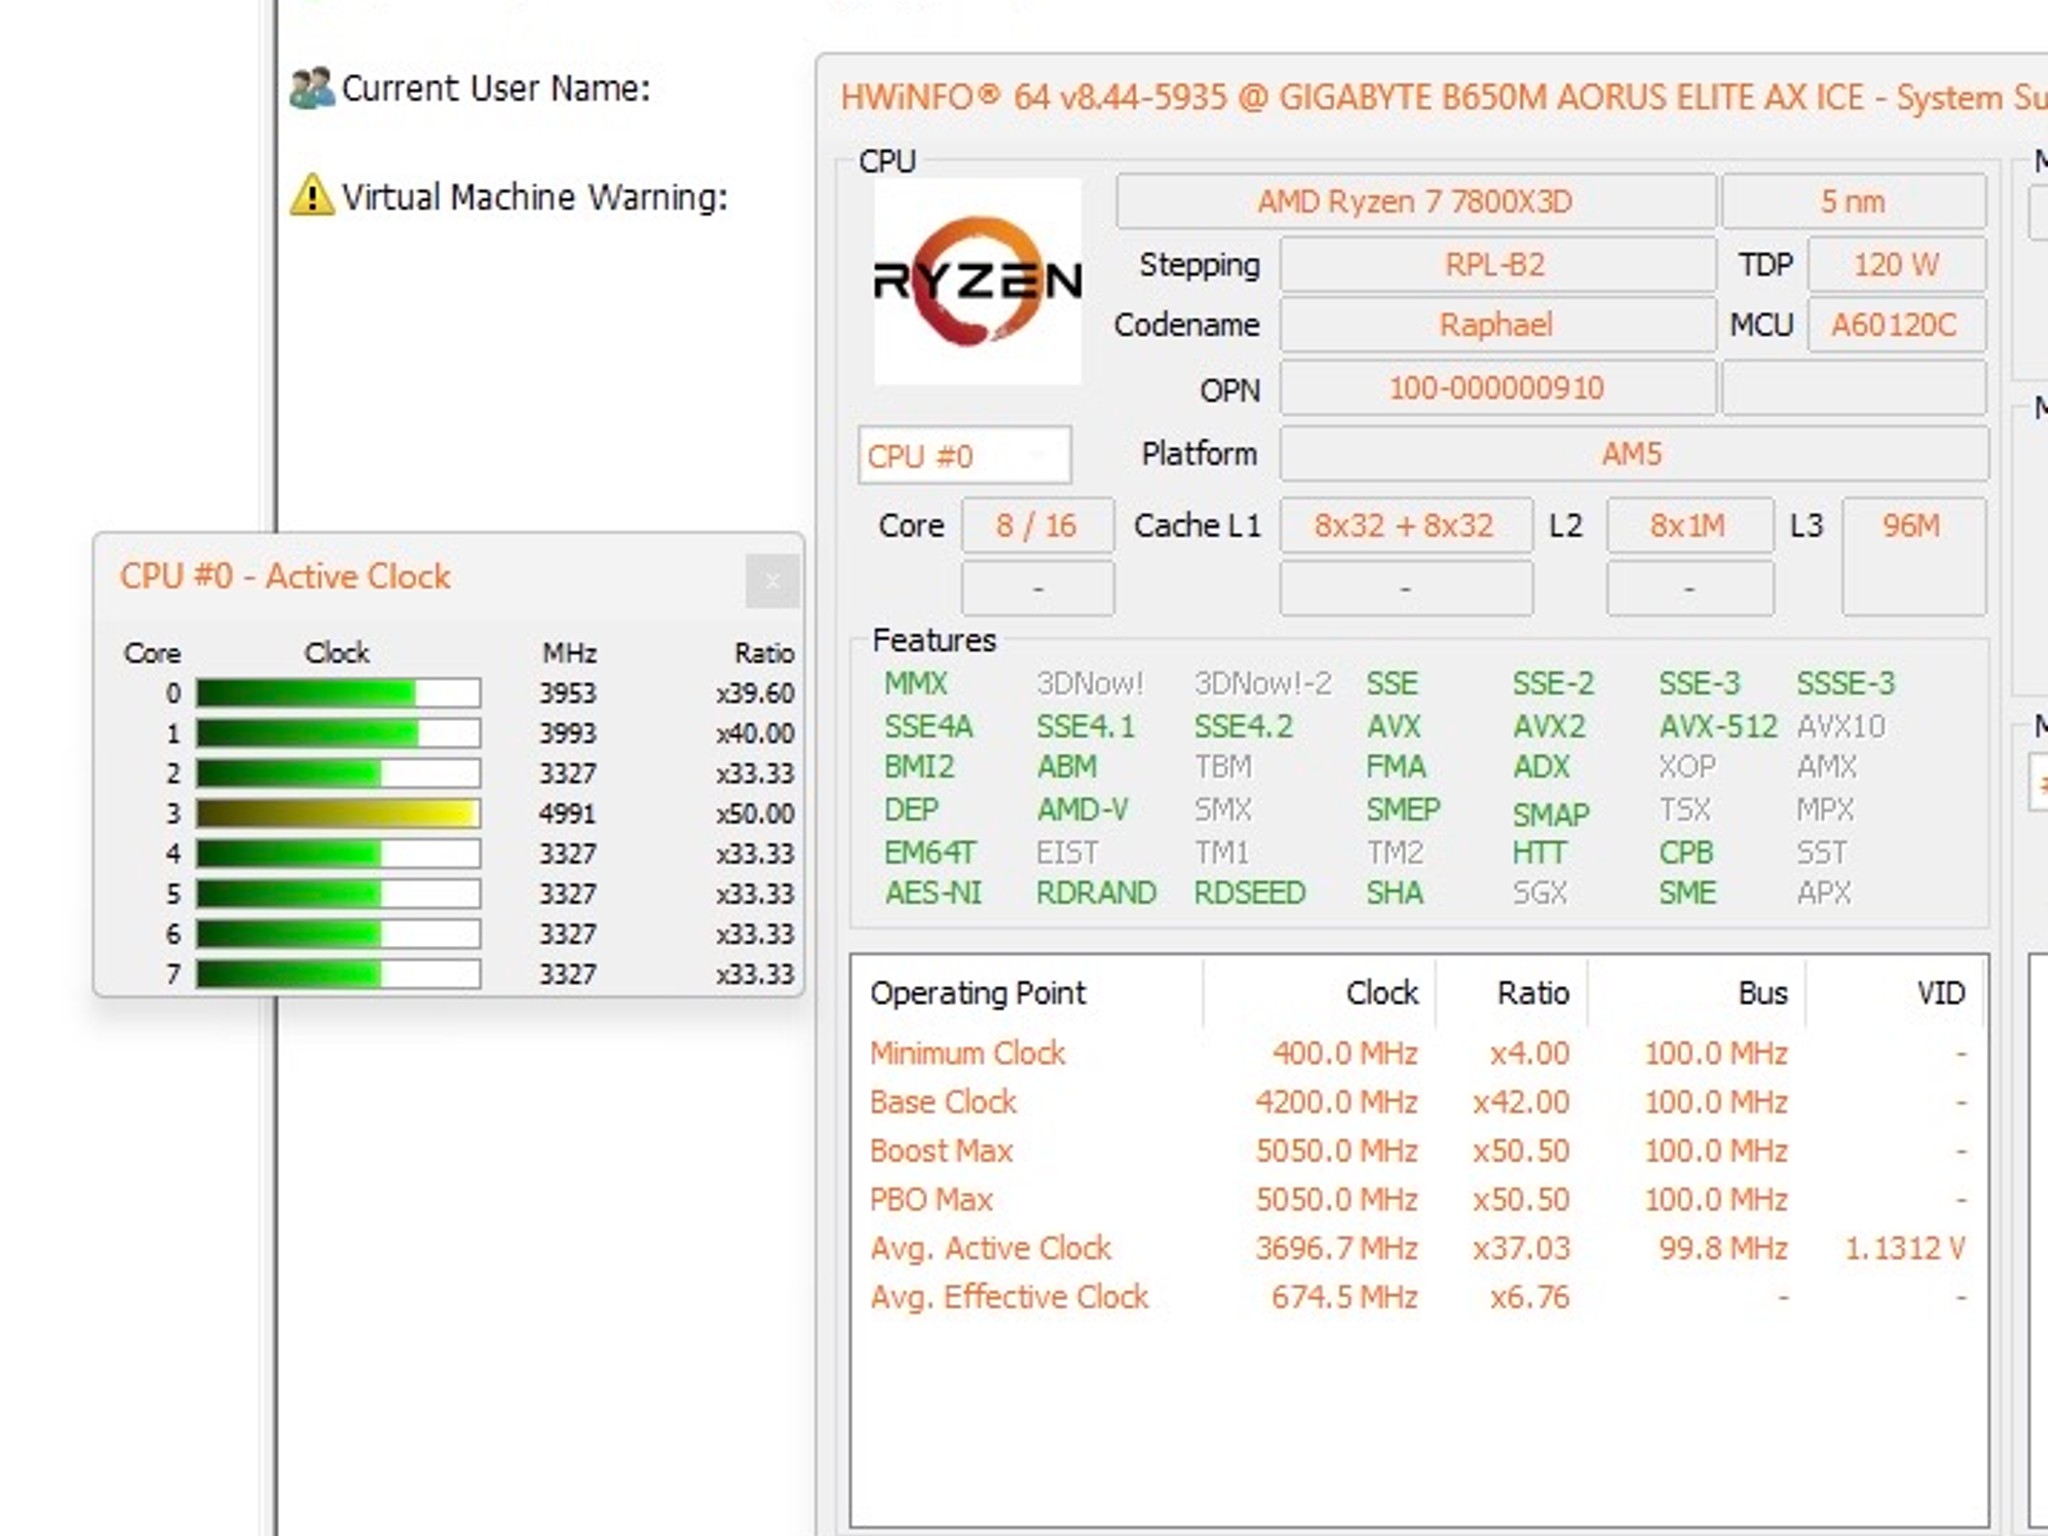Click the Core 2 clock bar
This screenshot has width=2048, height=1536.
click(x=338, y=773)
